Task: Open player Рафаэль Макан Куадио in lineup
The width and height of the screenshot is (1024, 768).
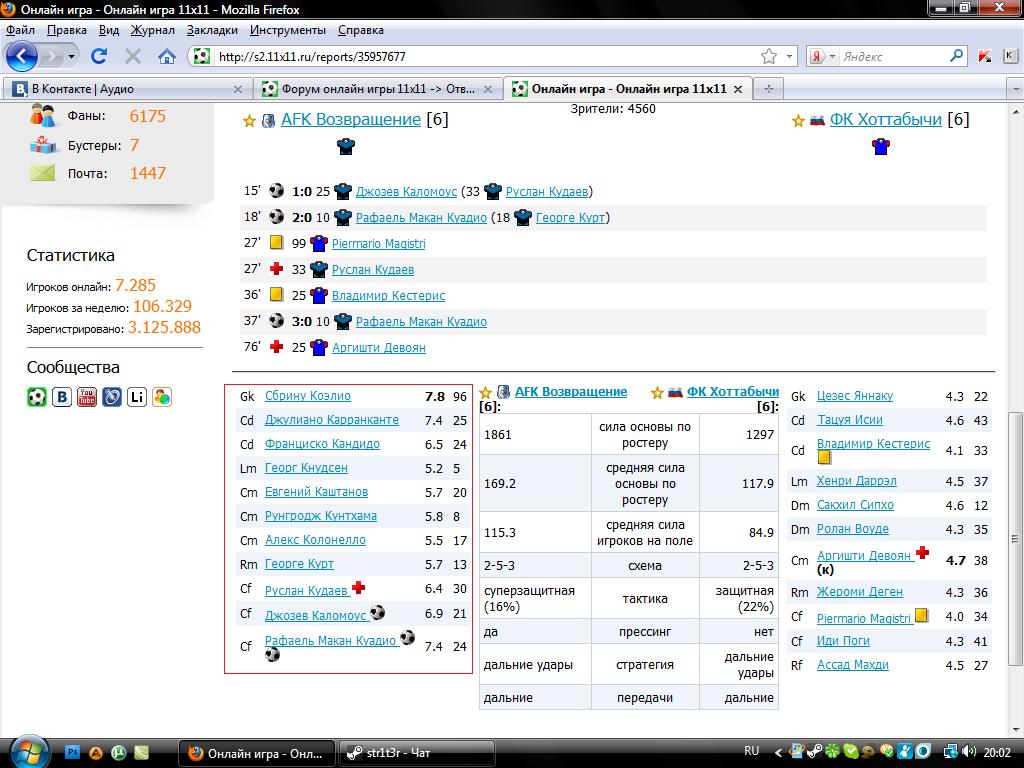Action: pyautogui.click(x=330, y=640)
